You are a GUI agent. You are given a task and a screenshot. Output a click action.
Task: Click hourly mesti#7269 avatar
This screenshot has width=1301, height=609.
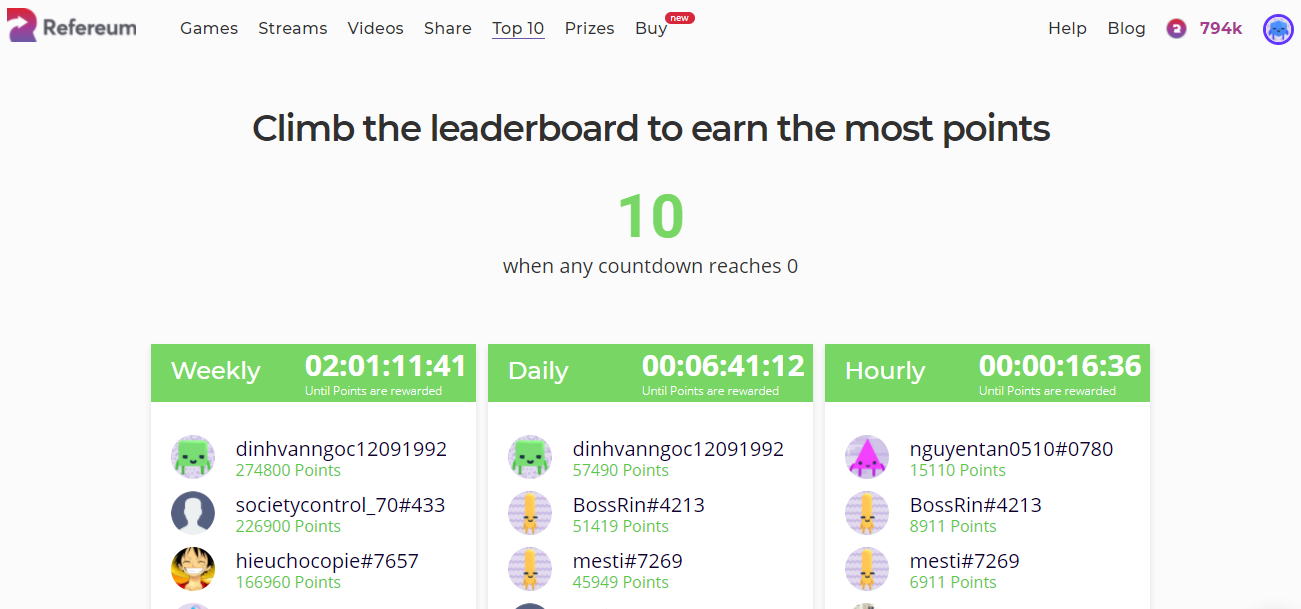click(x=867, y=569)
